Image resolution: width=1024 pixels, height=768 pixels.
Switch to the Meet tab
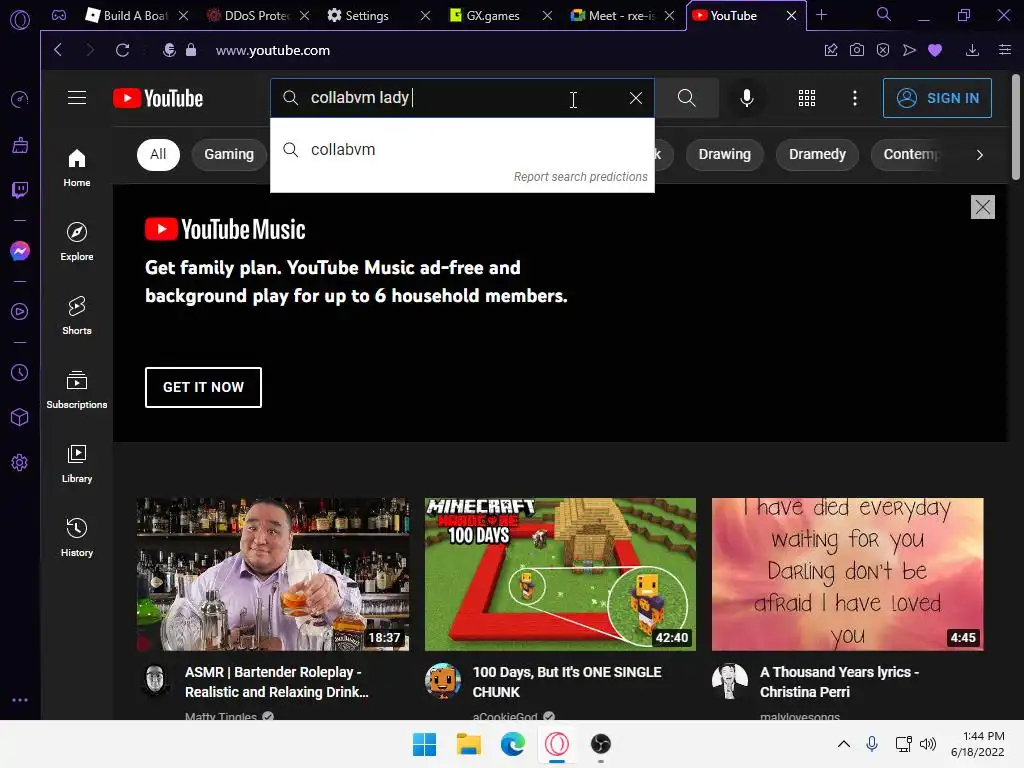622,15
